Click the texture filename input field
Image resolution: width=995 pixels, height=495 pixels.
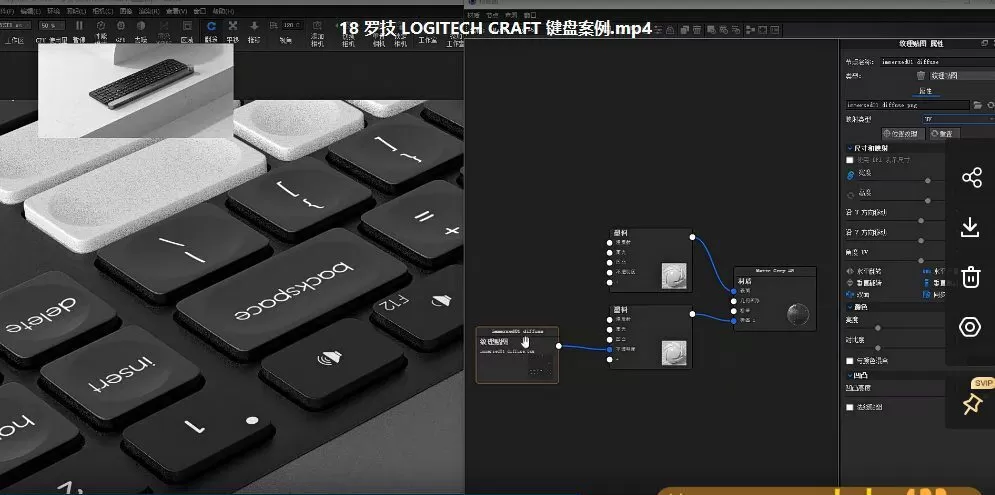tap(908, 105)
